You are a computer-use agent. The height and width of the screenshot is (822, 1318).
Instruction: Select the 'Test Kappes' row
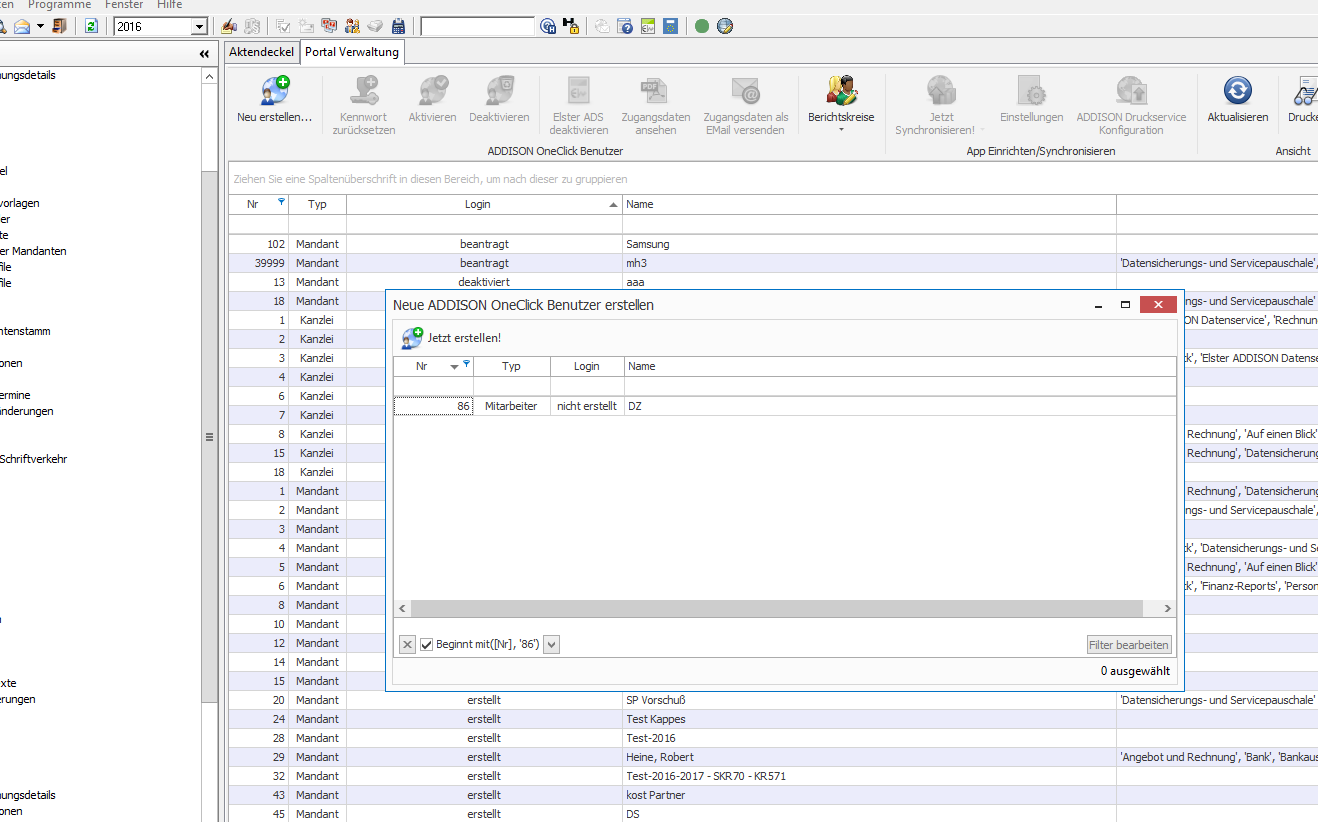click(x=772, y=719)
